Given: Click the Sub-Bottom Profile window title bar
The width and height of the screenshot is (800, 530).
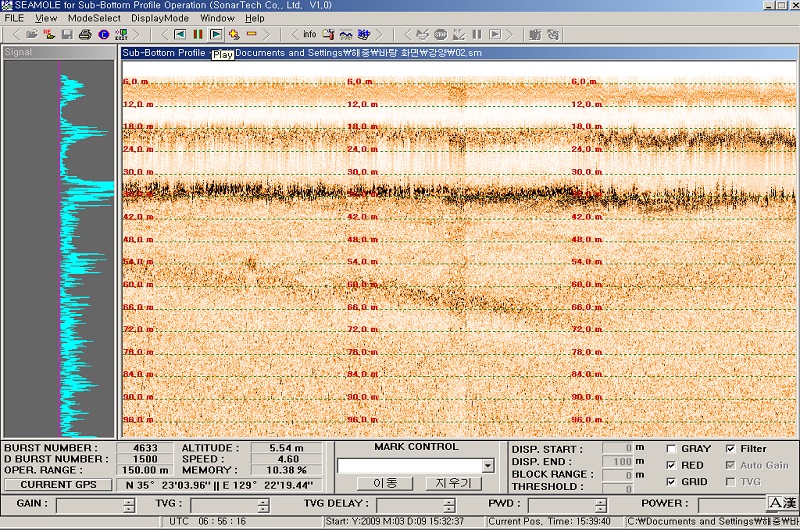Looking at the screenshot, I should coord(458,53).
